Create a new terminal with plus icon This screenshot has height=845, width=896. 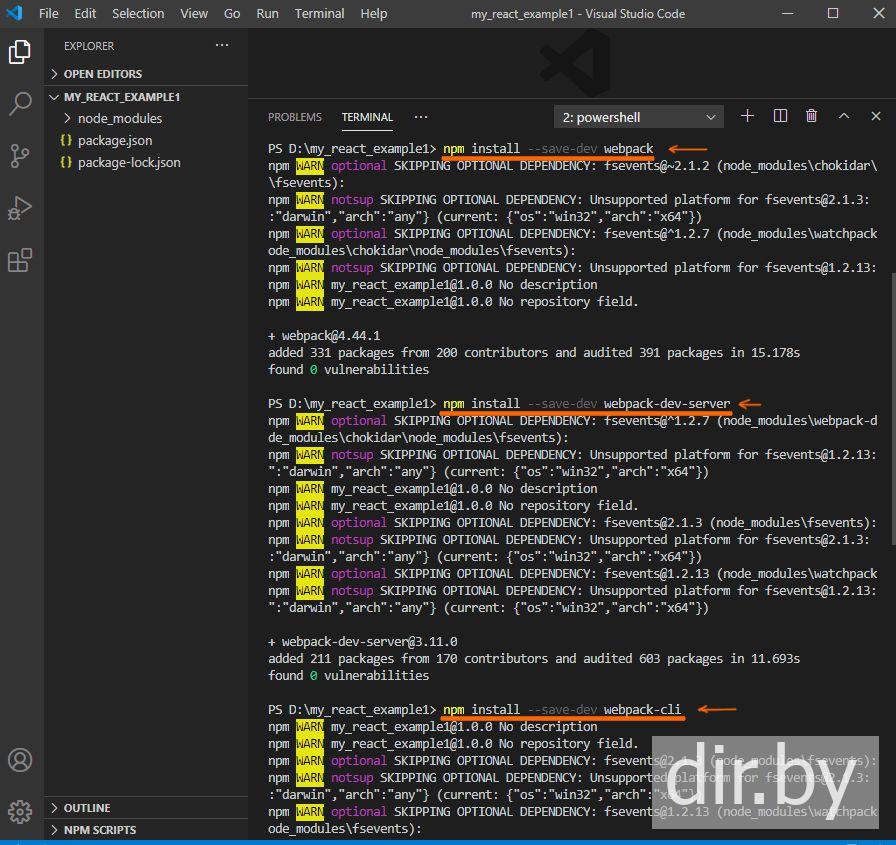[747, 116]
